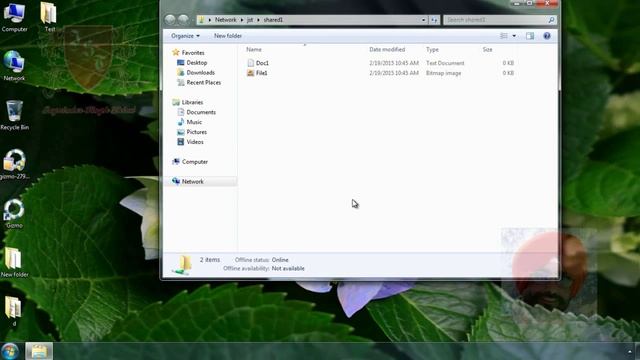640x360 pixels.
Task: Select Videos library
Action: point(195,142)
